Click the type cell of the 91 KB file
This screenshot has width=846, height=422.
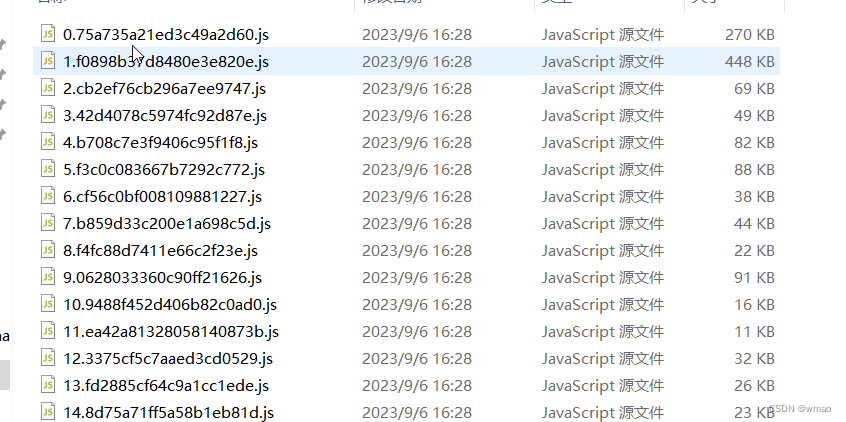(603, 277)
